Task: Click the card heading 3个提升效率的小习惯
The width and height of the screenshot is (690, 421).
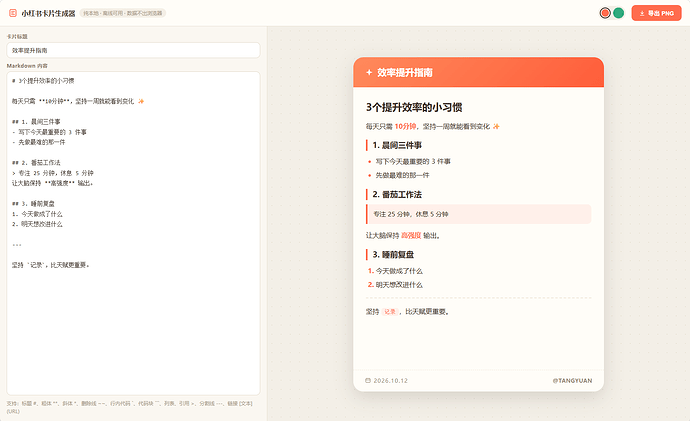Action: 414,107
